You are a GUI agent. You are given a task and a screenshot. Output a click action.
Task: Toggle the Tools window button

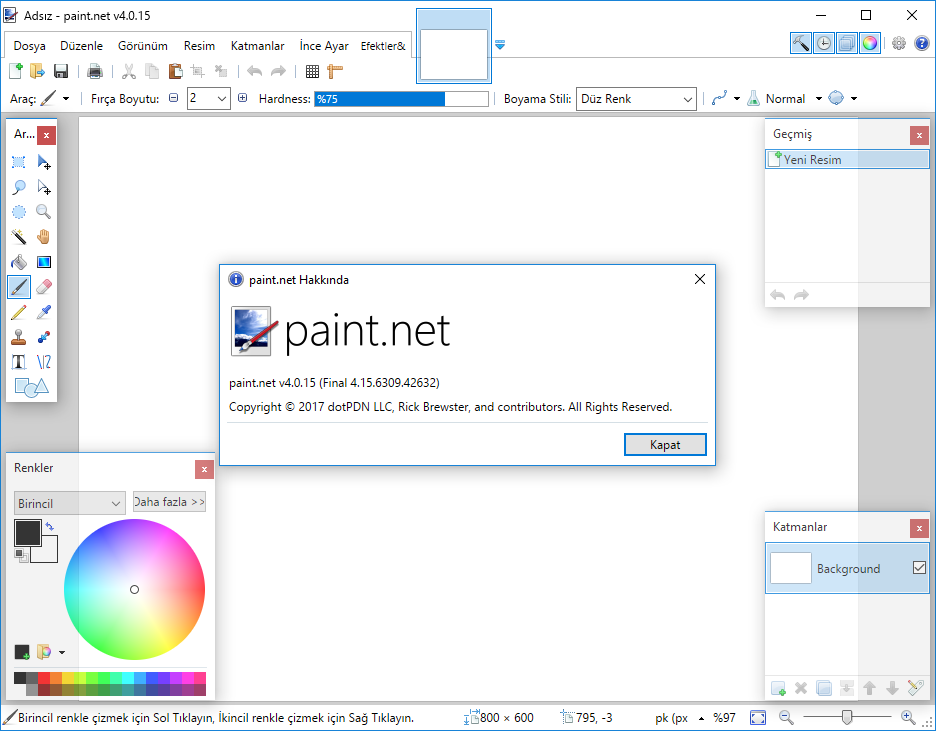pos(800,43)
